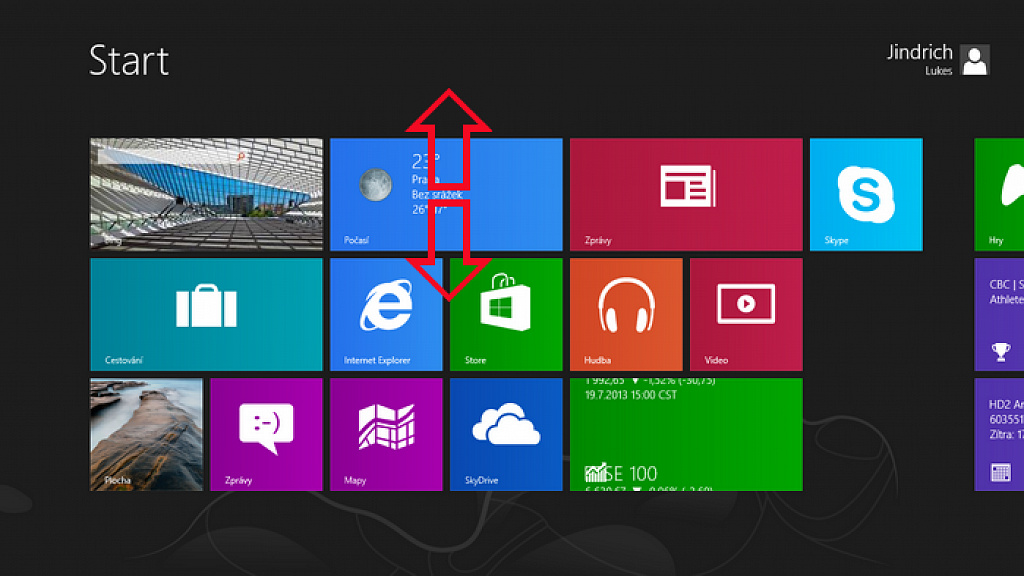Open the Plocha desktop tile

point(146,434)
